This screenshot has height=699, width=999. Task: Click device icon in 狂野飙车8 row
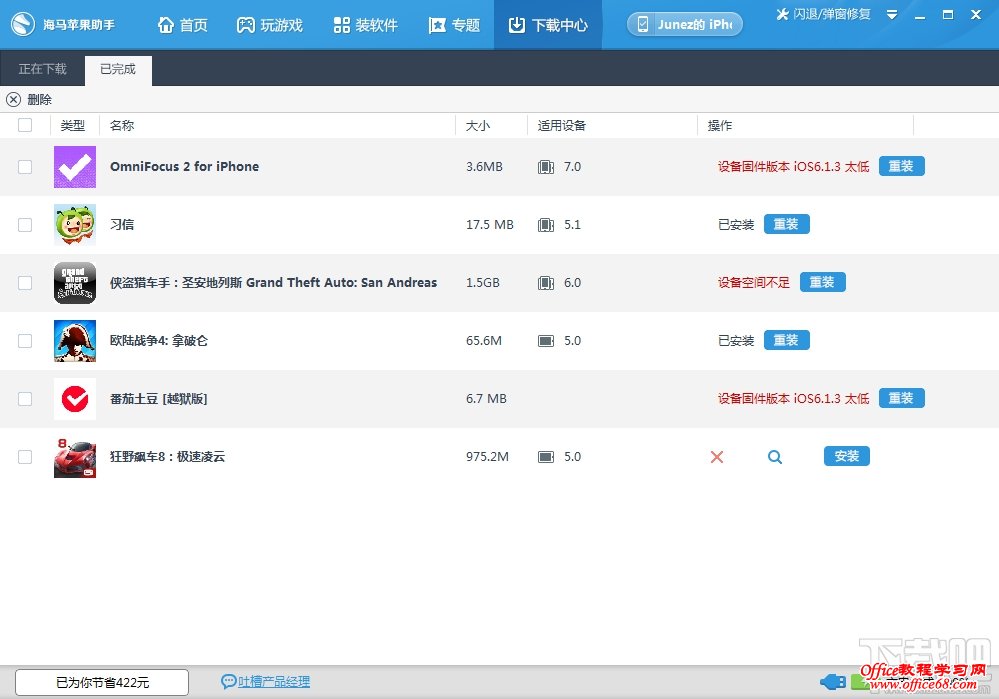[546, 457]
